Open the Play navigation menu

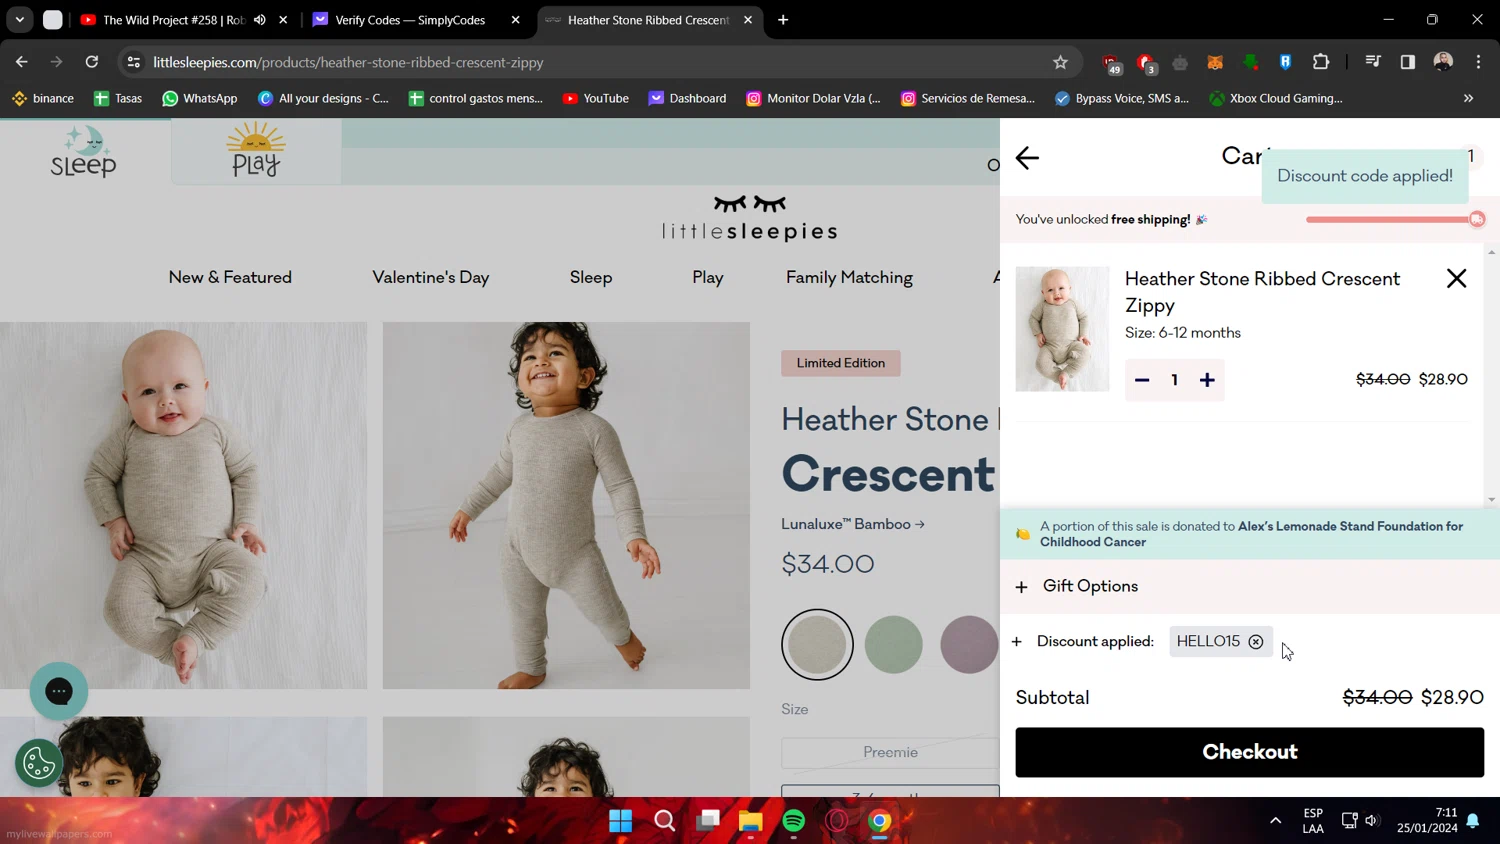708,278
